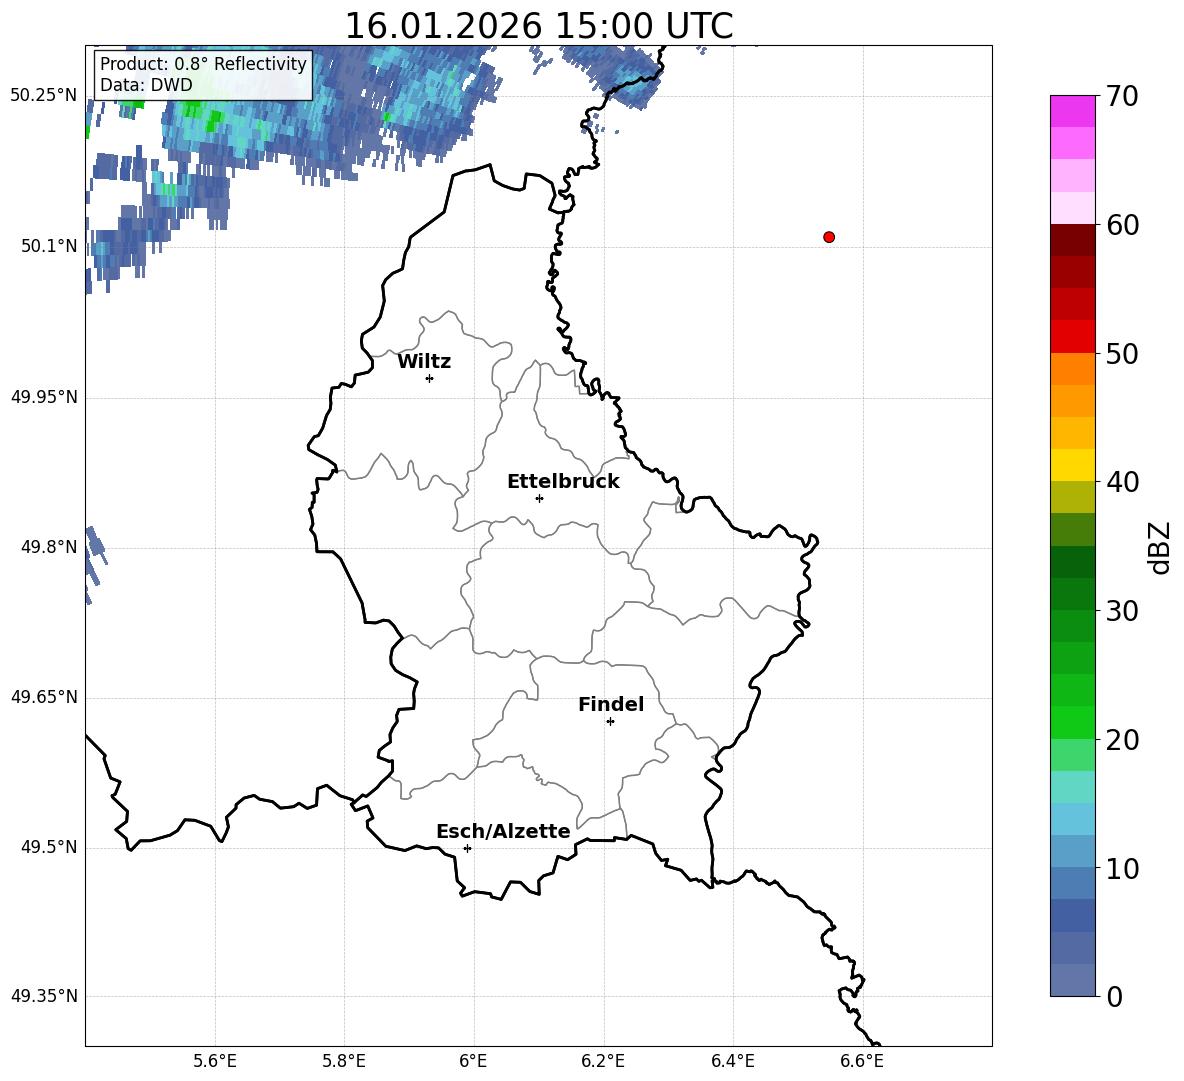This screenshot has width=1184, height=1081.
Task: Click the Findel station cross marker
Action: click(x=610, y=722)
